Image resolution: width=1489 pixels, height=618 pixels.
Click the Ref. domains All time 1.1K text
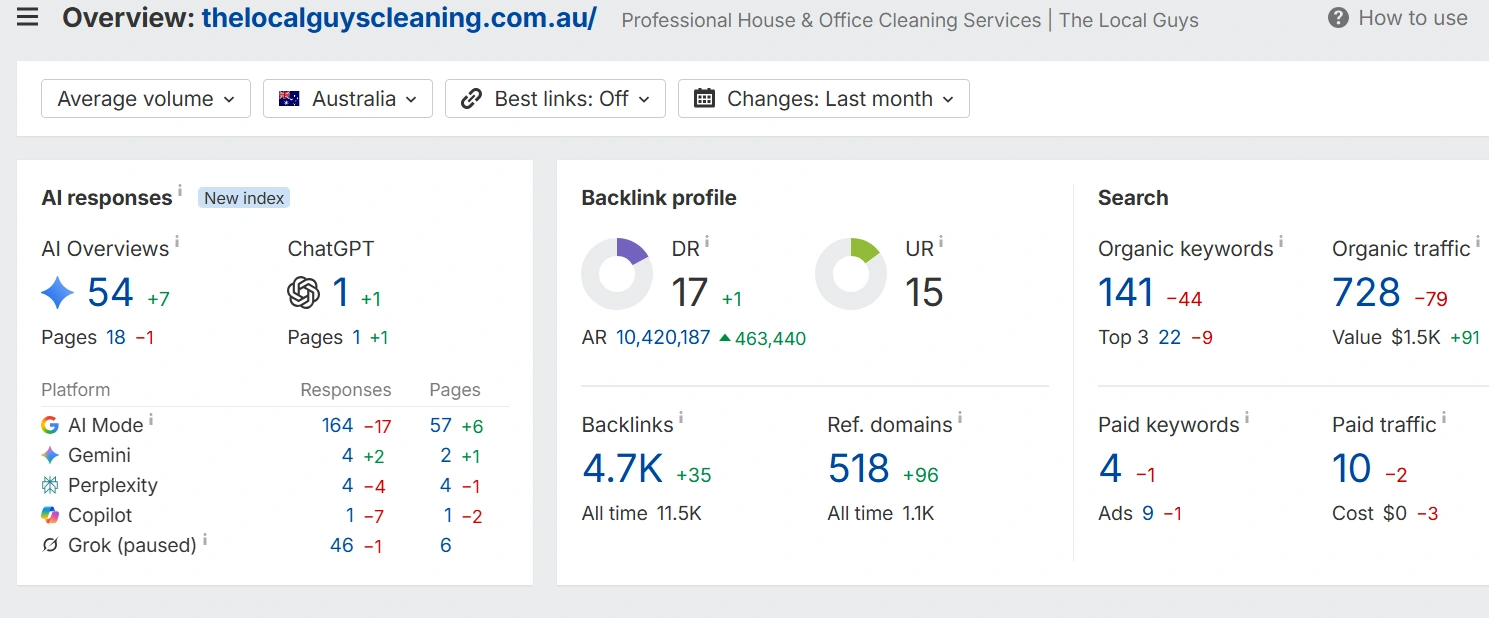[881, 513]
